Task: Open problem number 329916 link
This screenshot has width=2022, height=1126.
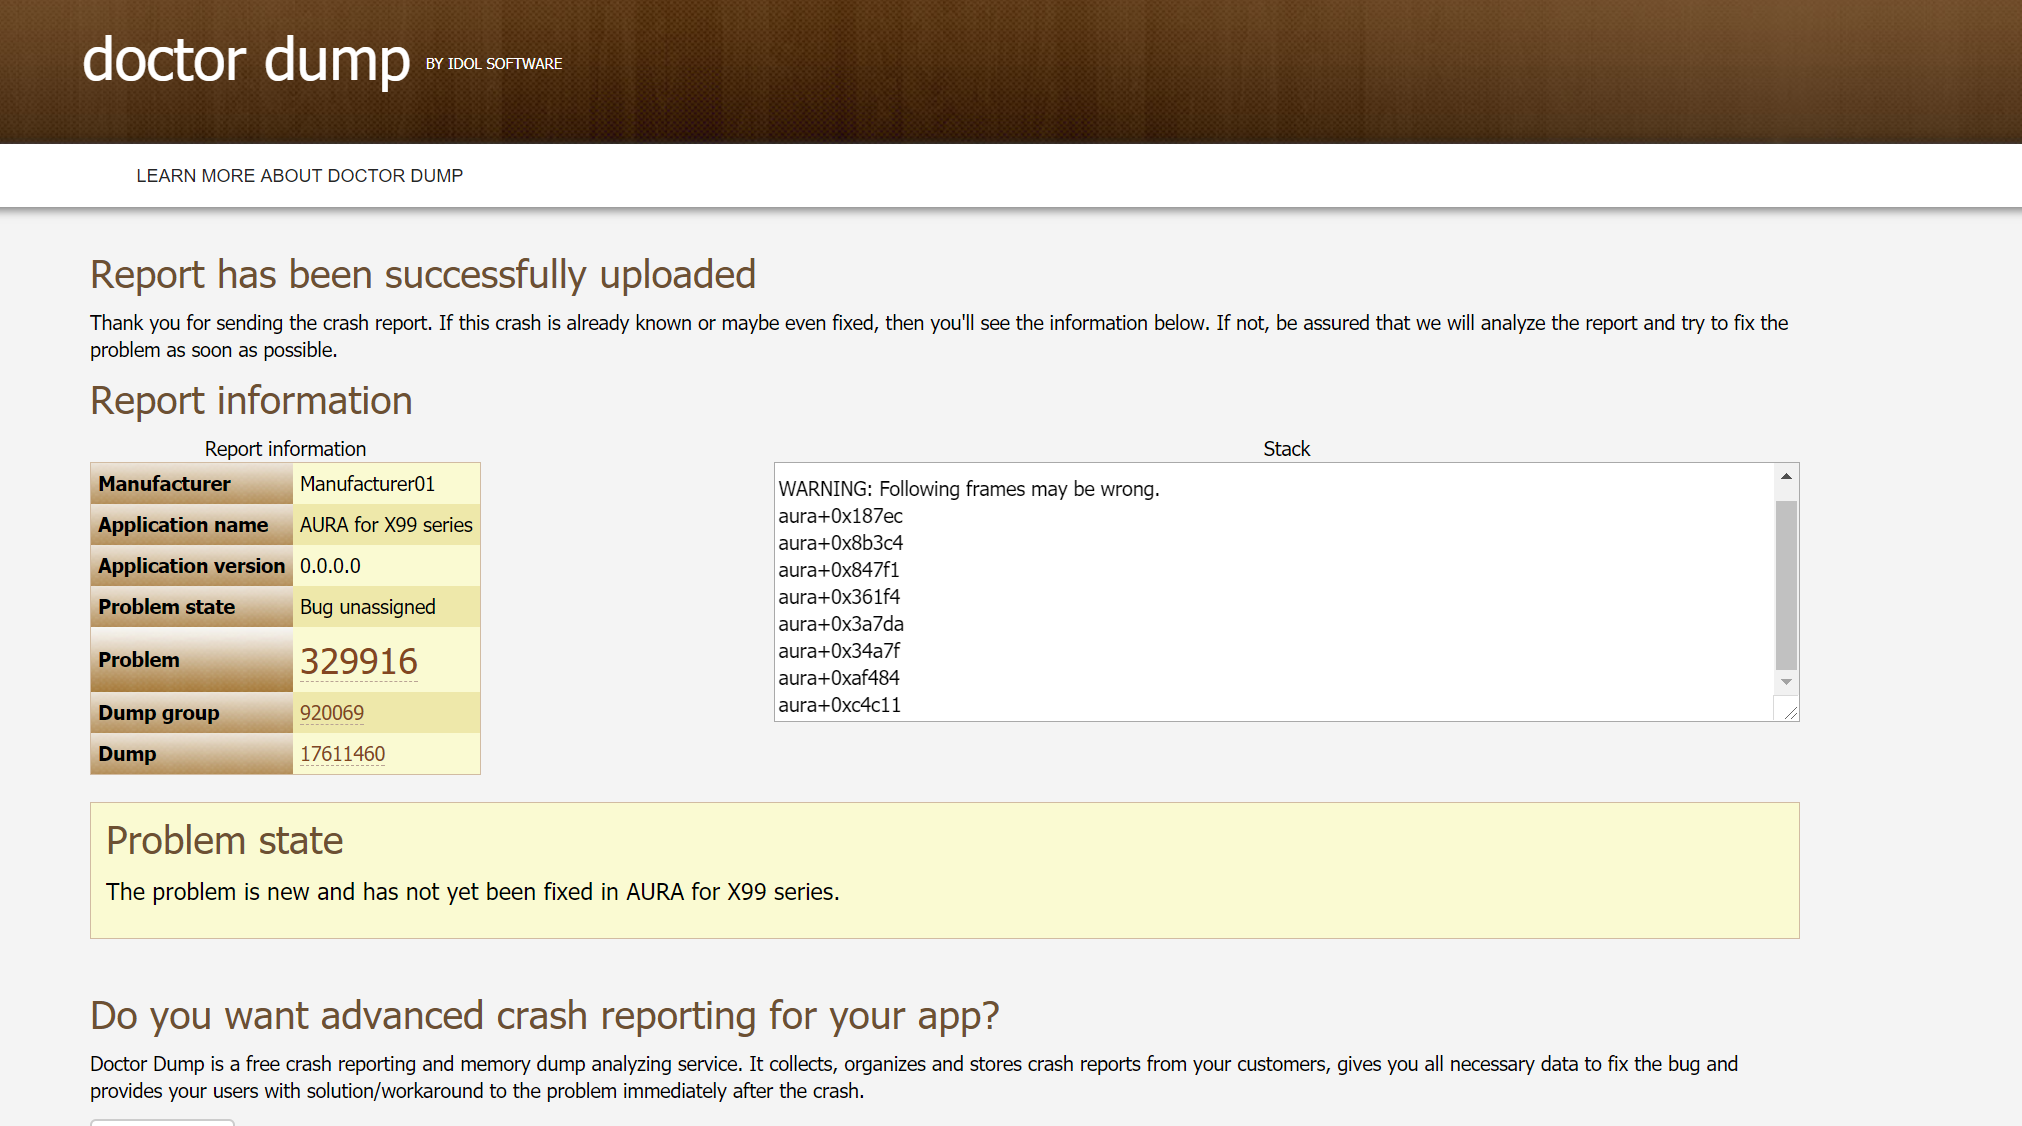Action: coord(358,661)
